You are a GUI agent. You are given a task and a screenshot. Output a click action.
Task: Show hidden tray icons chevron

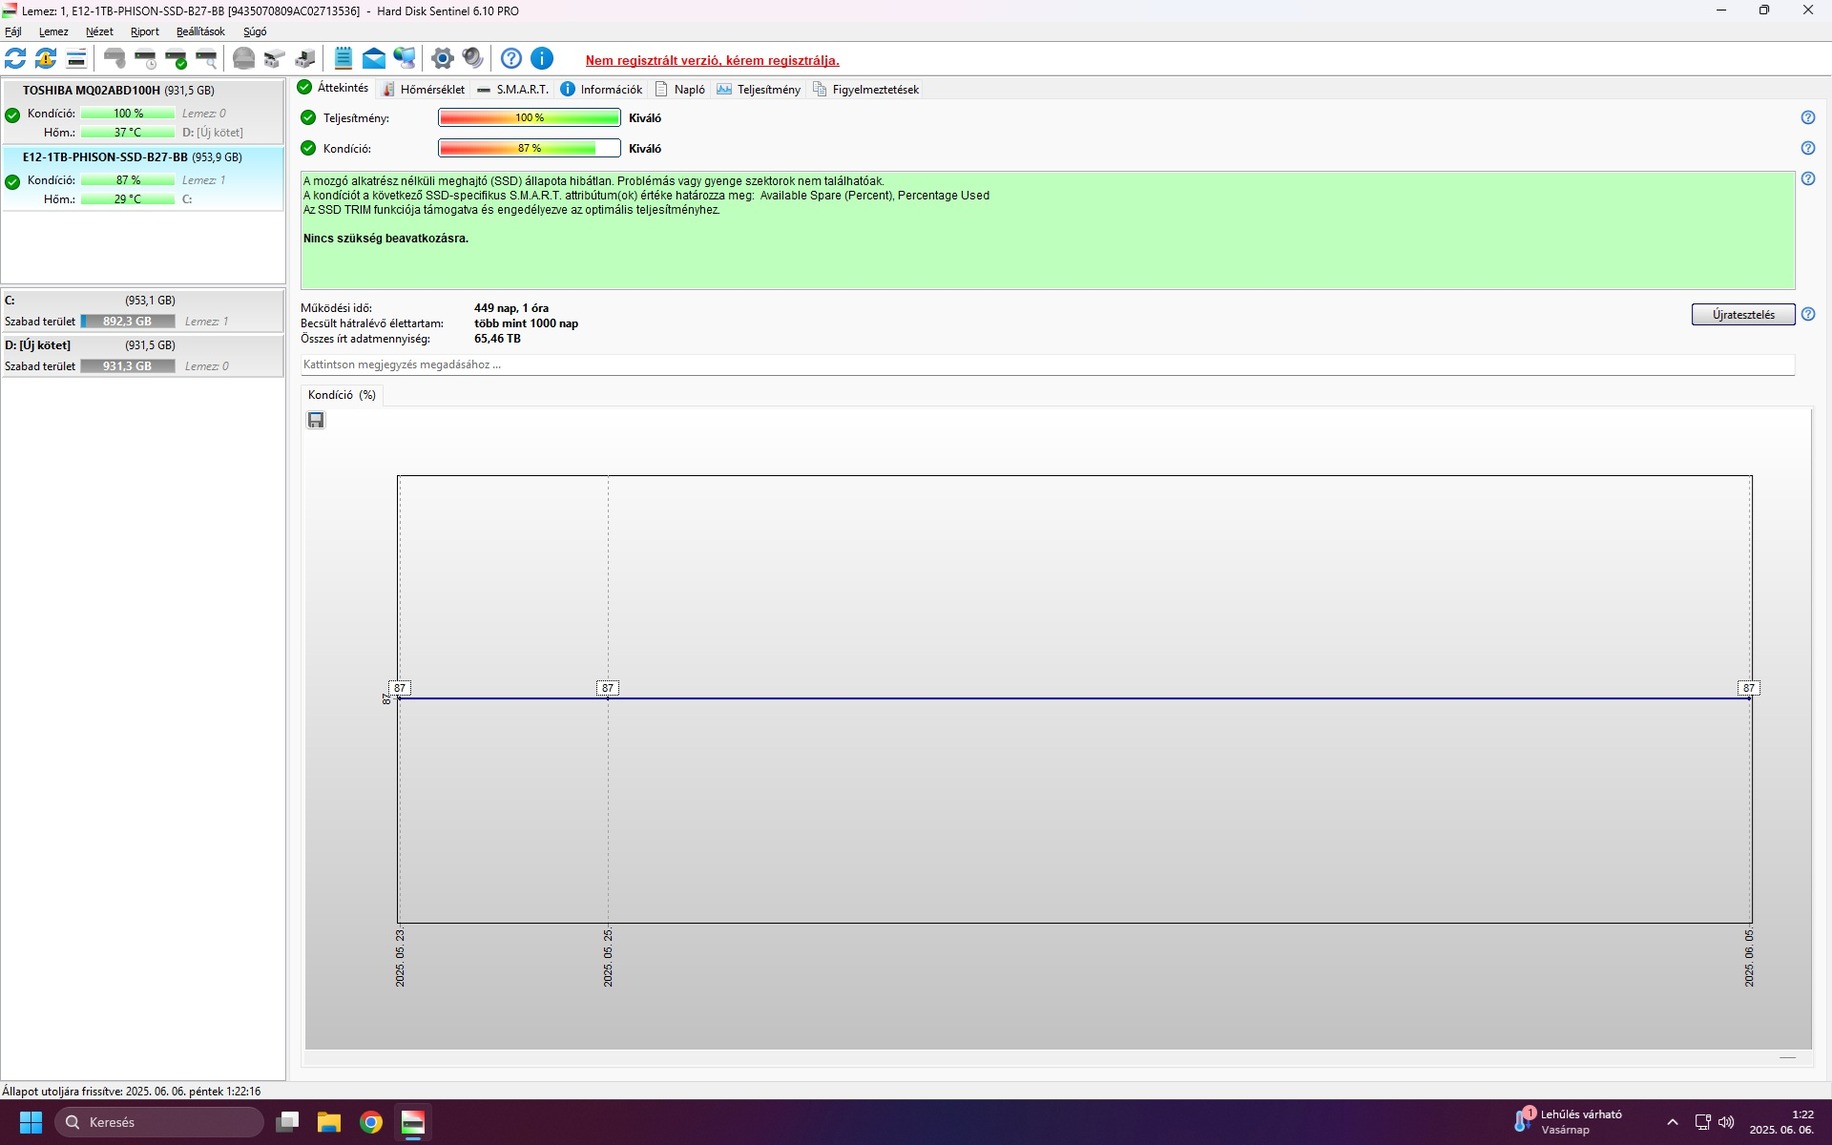point(1672,1122)
